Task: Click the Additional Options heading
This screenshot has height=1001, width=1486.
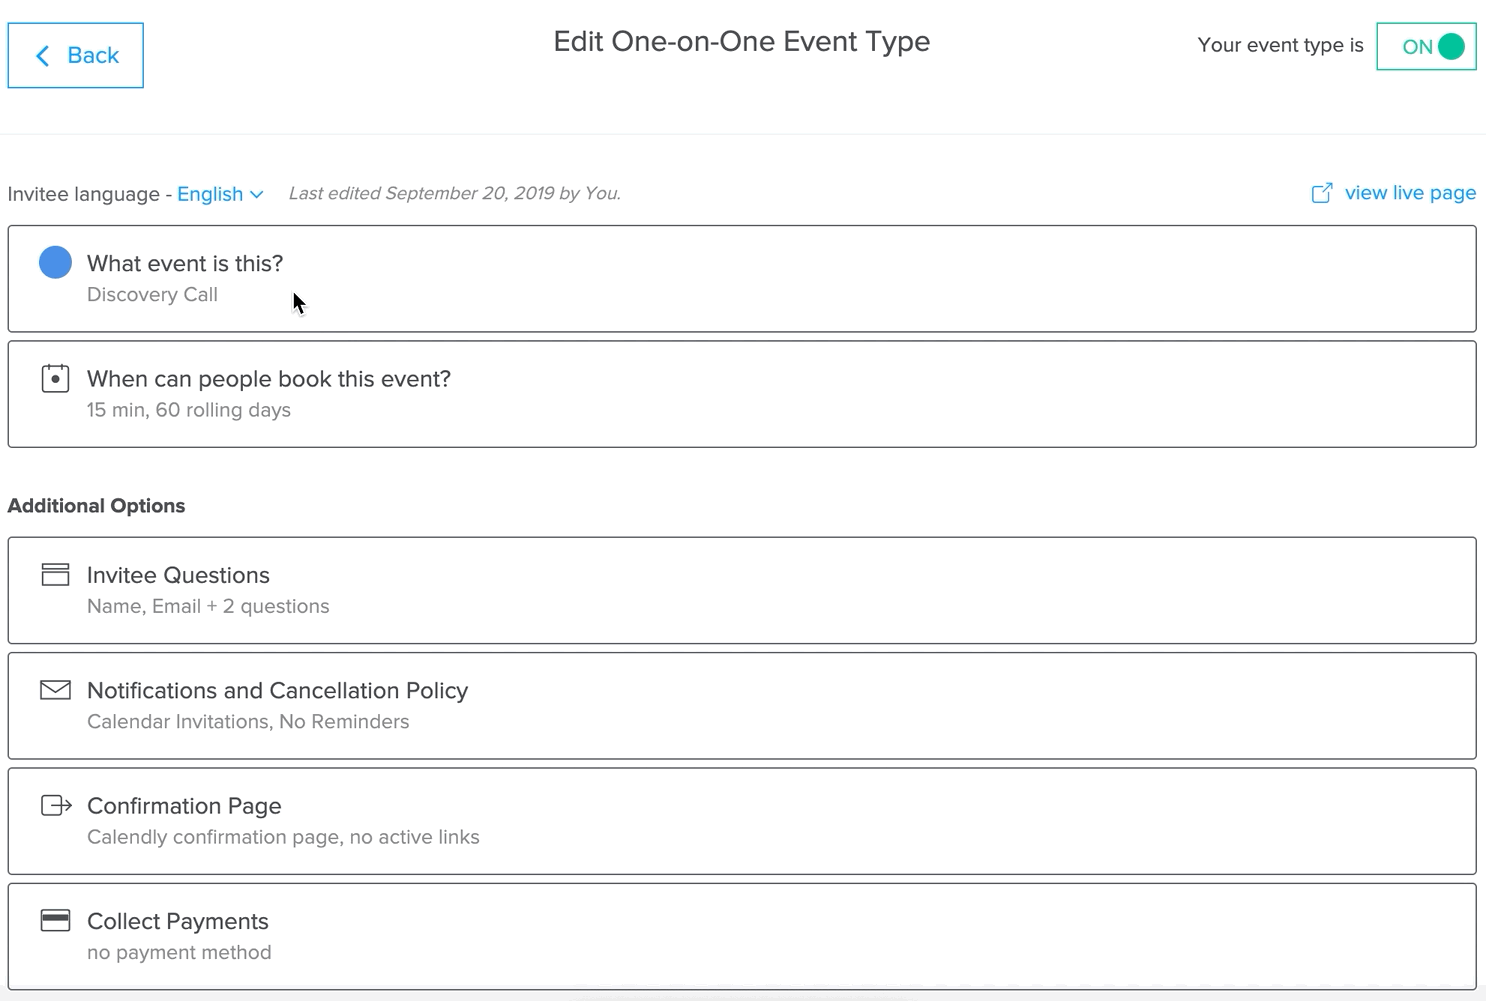Action: 96,506
